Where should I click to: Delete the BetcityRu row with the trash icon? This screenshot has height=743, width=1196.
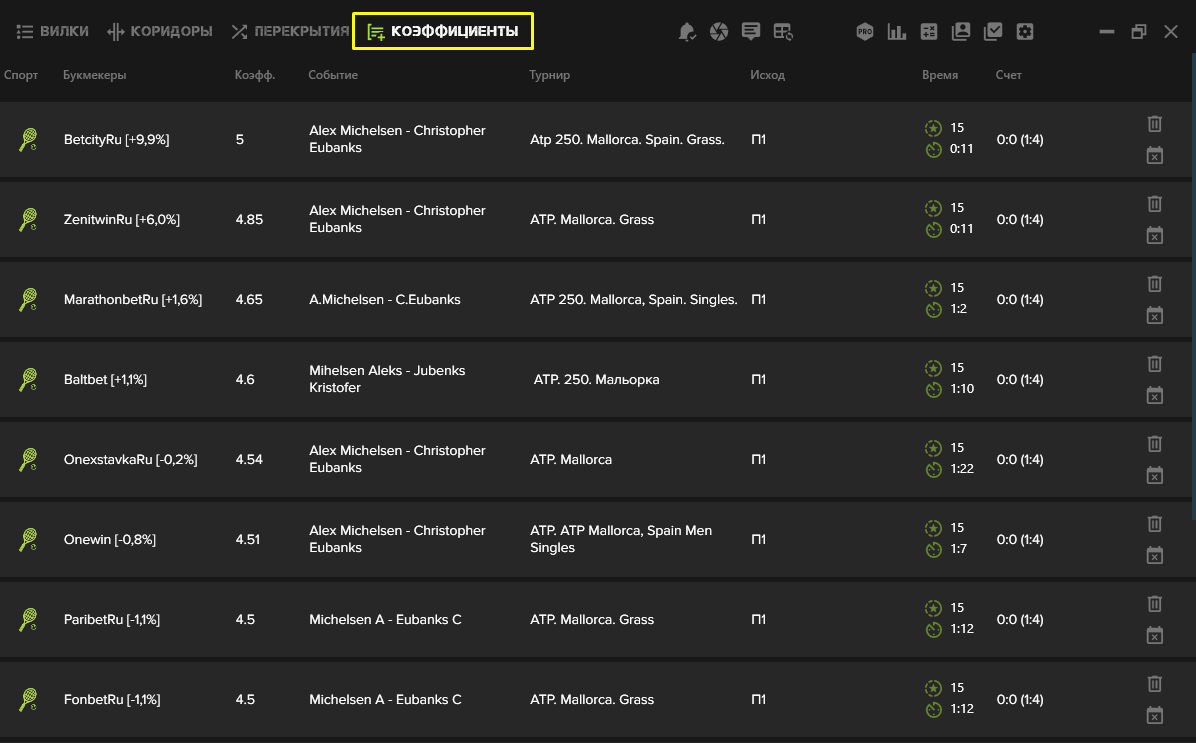click(x=1155, y=124)
